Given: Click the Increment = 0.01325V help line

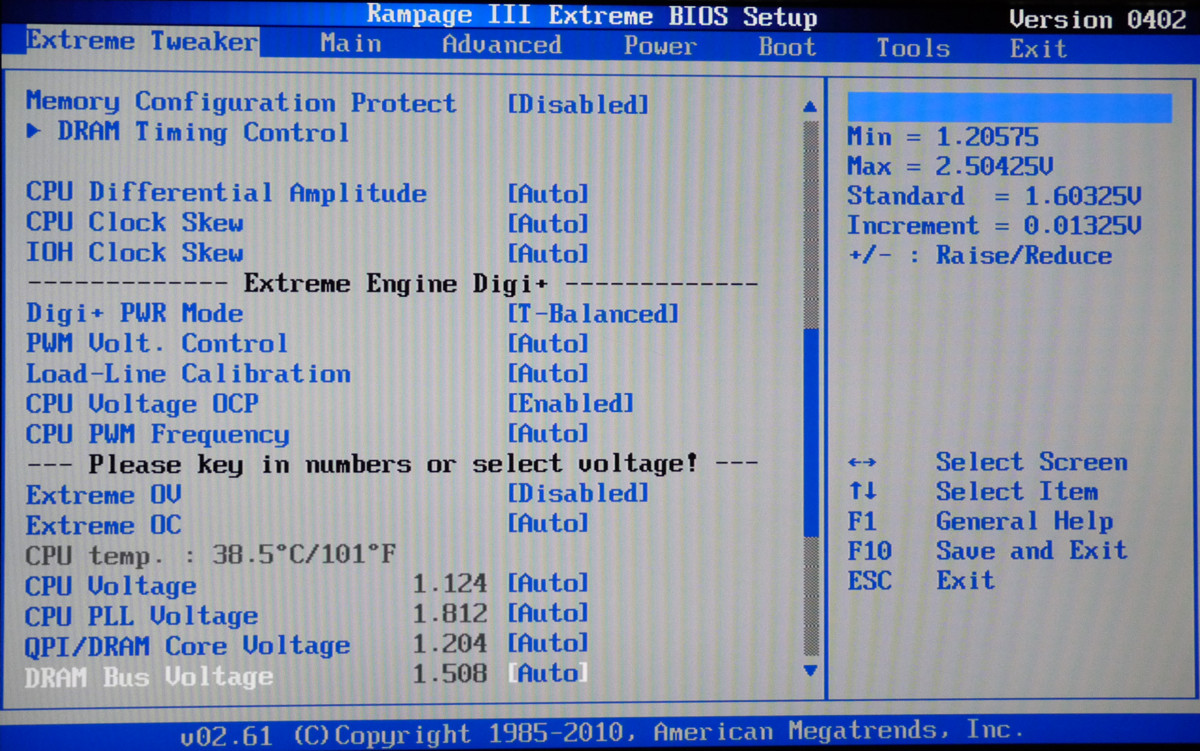Looking at the screenshot, I should (994, 226).
